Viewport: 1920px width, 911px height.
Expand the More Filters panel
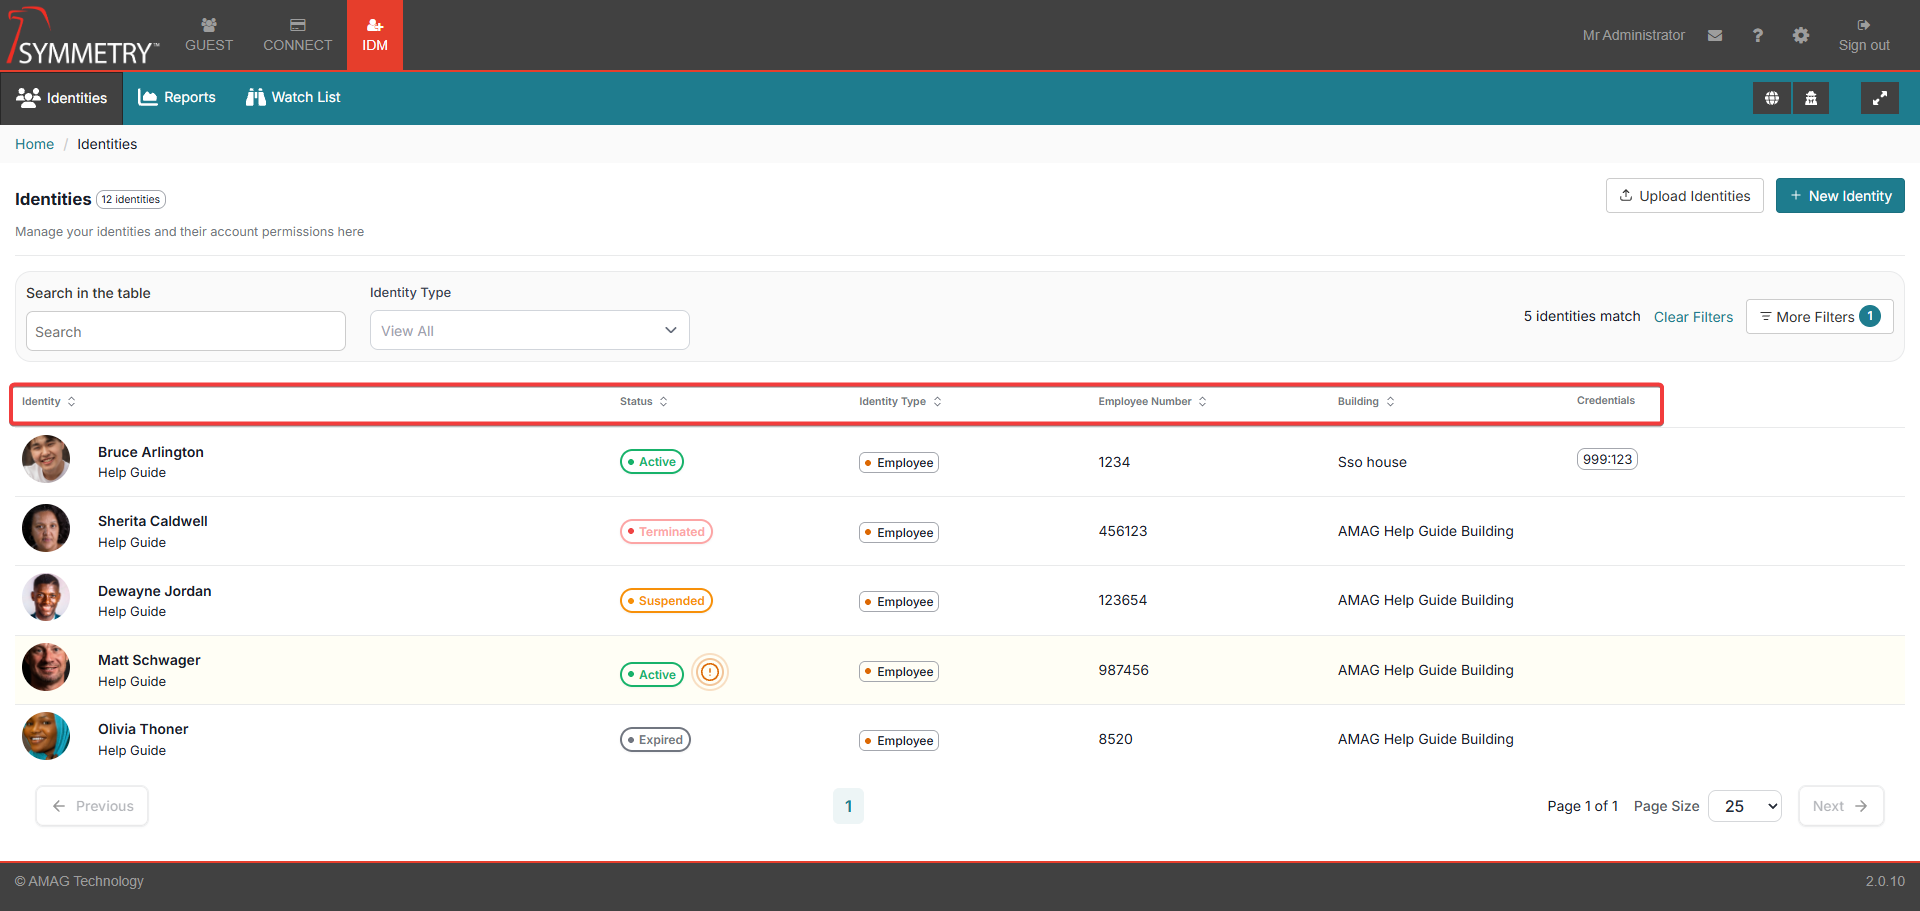pos(1818,317)
